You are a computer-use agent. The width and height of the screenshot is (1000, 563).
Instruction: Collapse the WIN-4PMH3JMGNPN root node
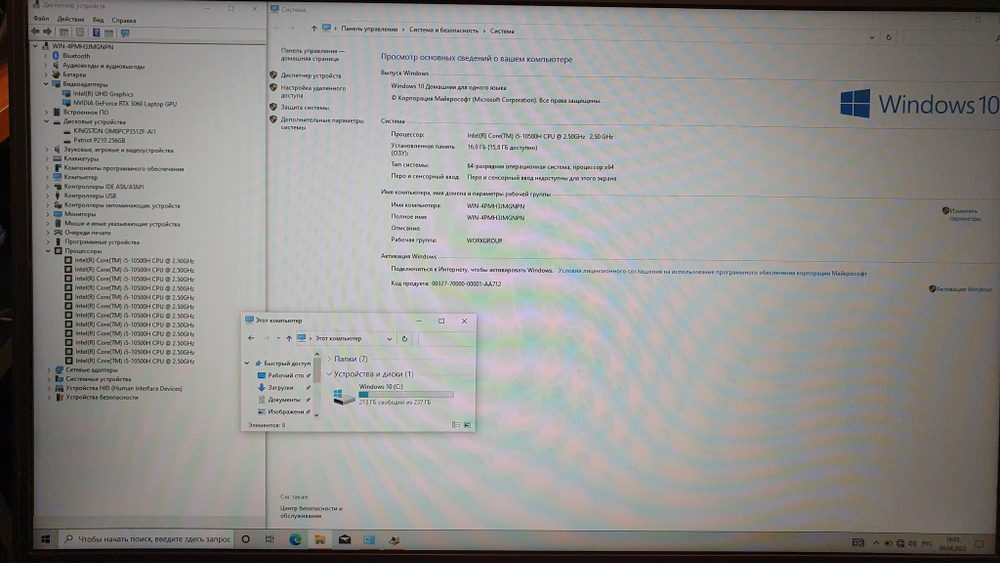click(35, 46)
